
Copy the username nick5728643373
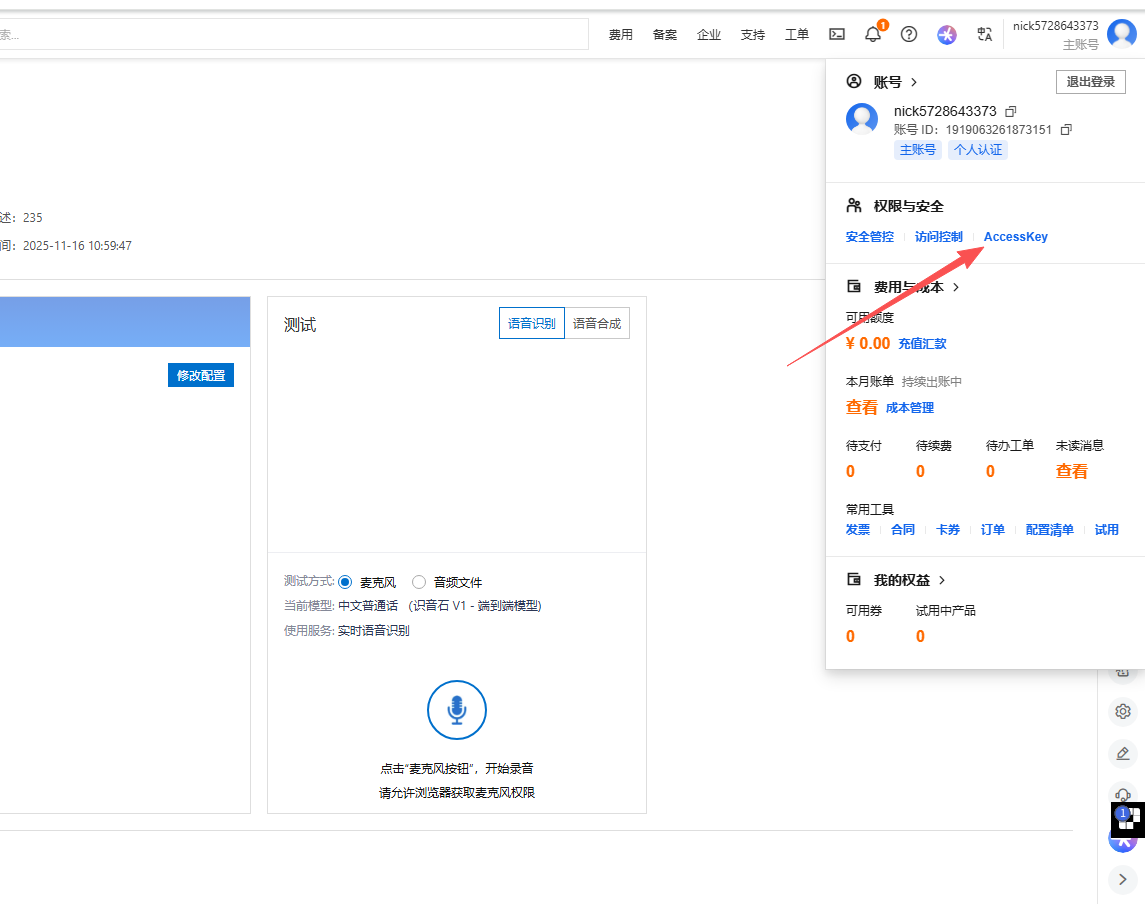tap(1011, 111)
